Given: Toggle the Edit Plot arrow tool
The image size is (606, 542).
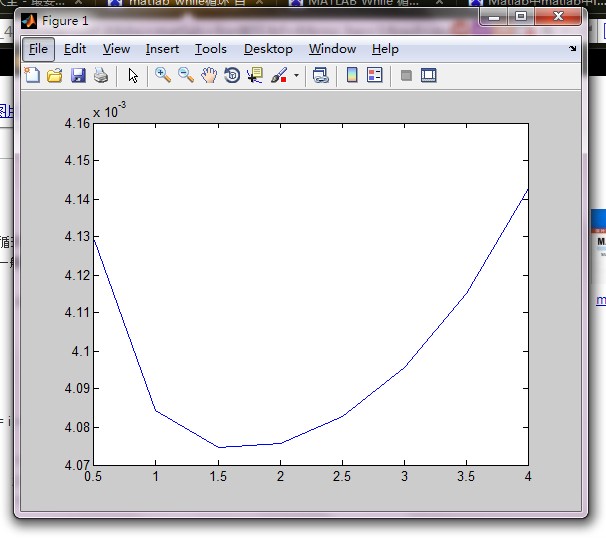Looking at the screenshot, I should (x=133, y=75).
